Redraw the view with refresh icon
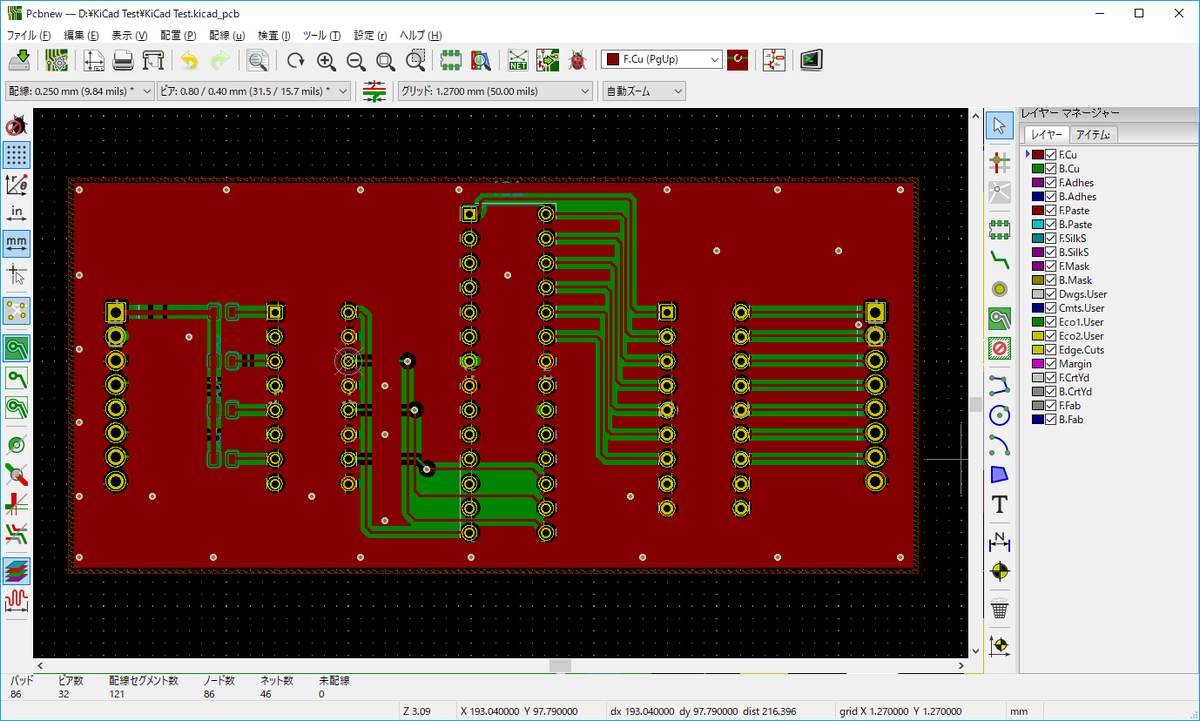Screen dimensions: 1200x721 click(x=296, y=60)
